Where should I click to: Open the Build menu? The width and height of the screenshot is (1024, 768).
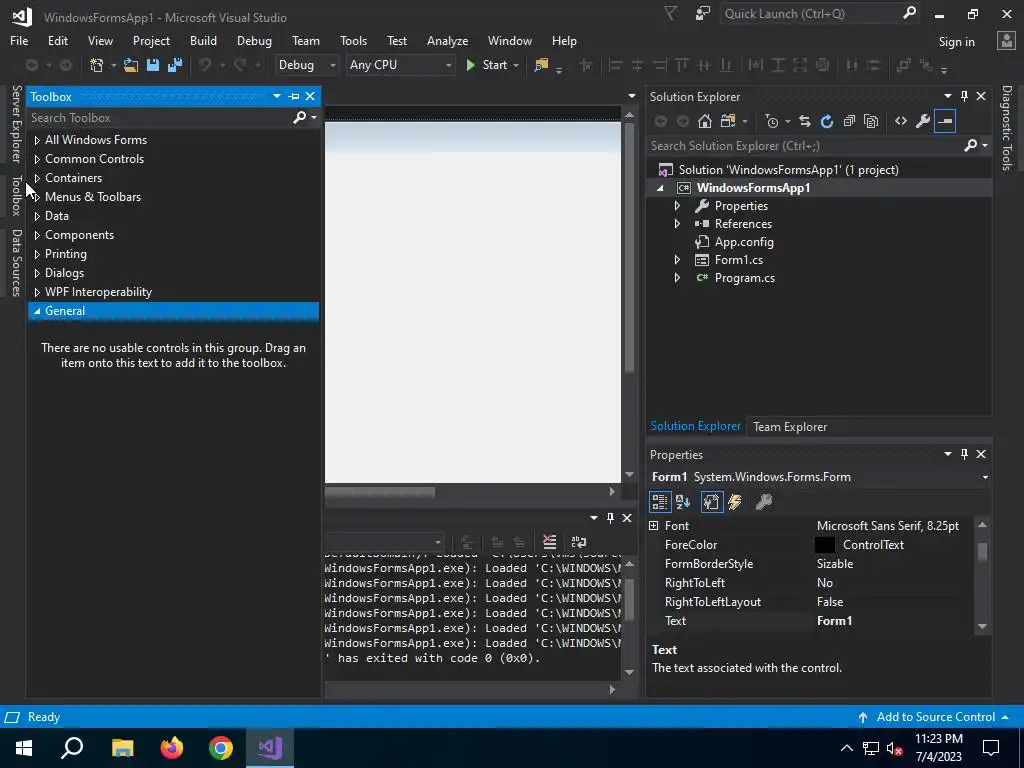[x=203, y=40]
